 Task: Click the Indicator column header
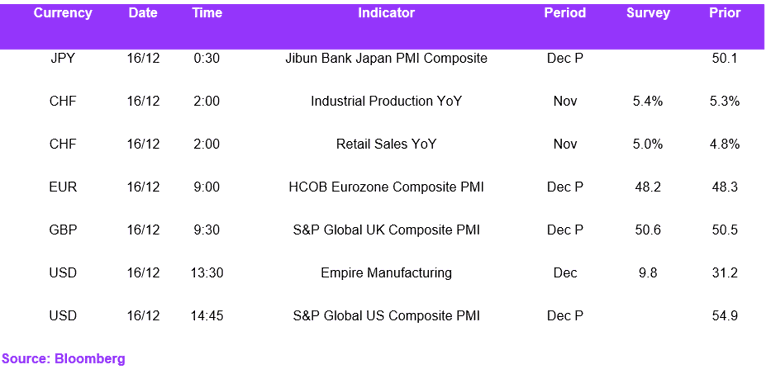click(x=386, y=13)
